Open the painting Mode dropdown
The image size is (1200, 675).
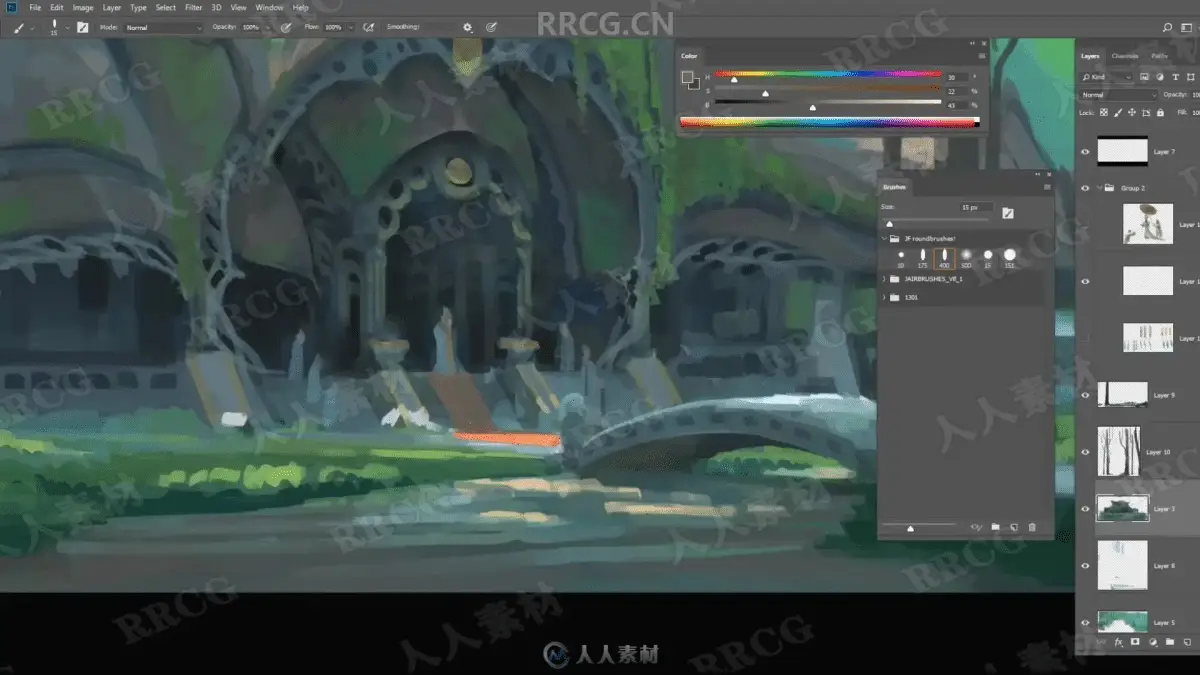164,27
